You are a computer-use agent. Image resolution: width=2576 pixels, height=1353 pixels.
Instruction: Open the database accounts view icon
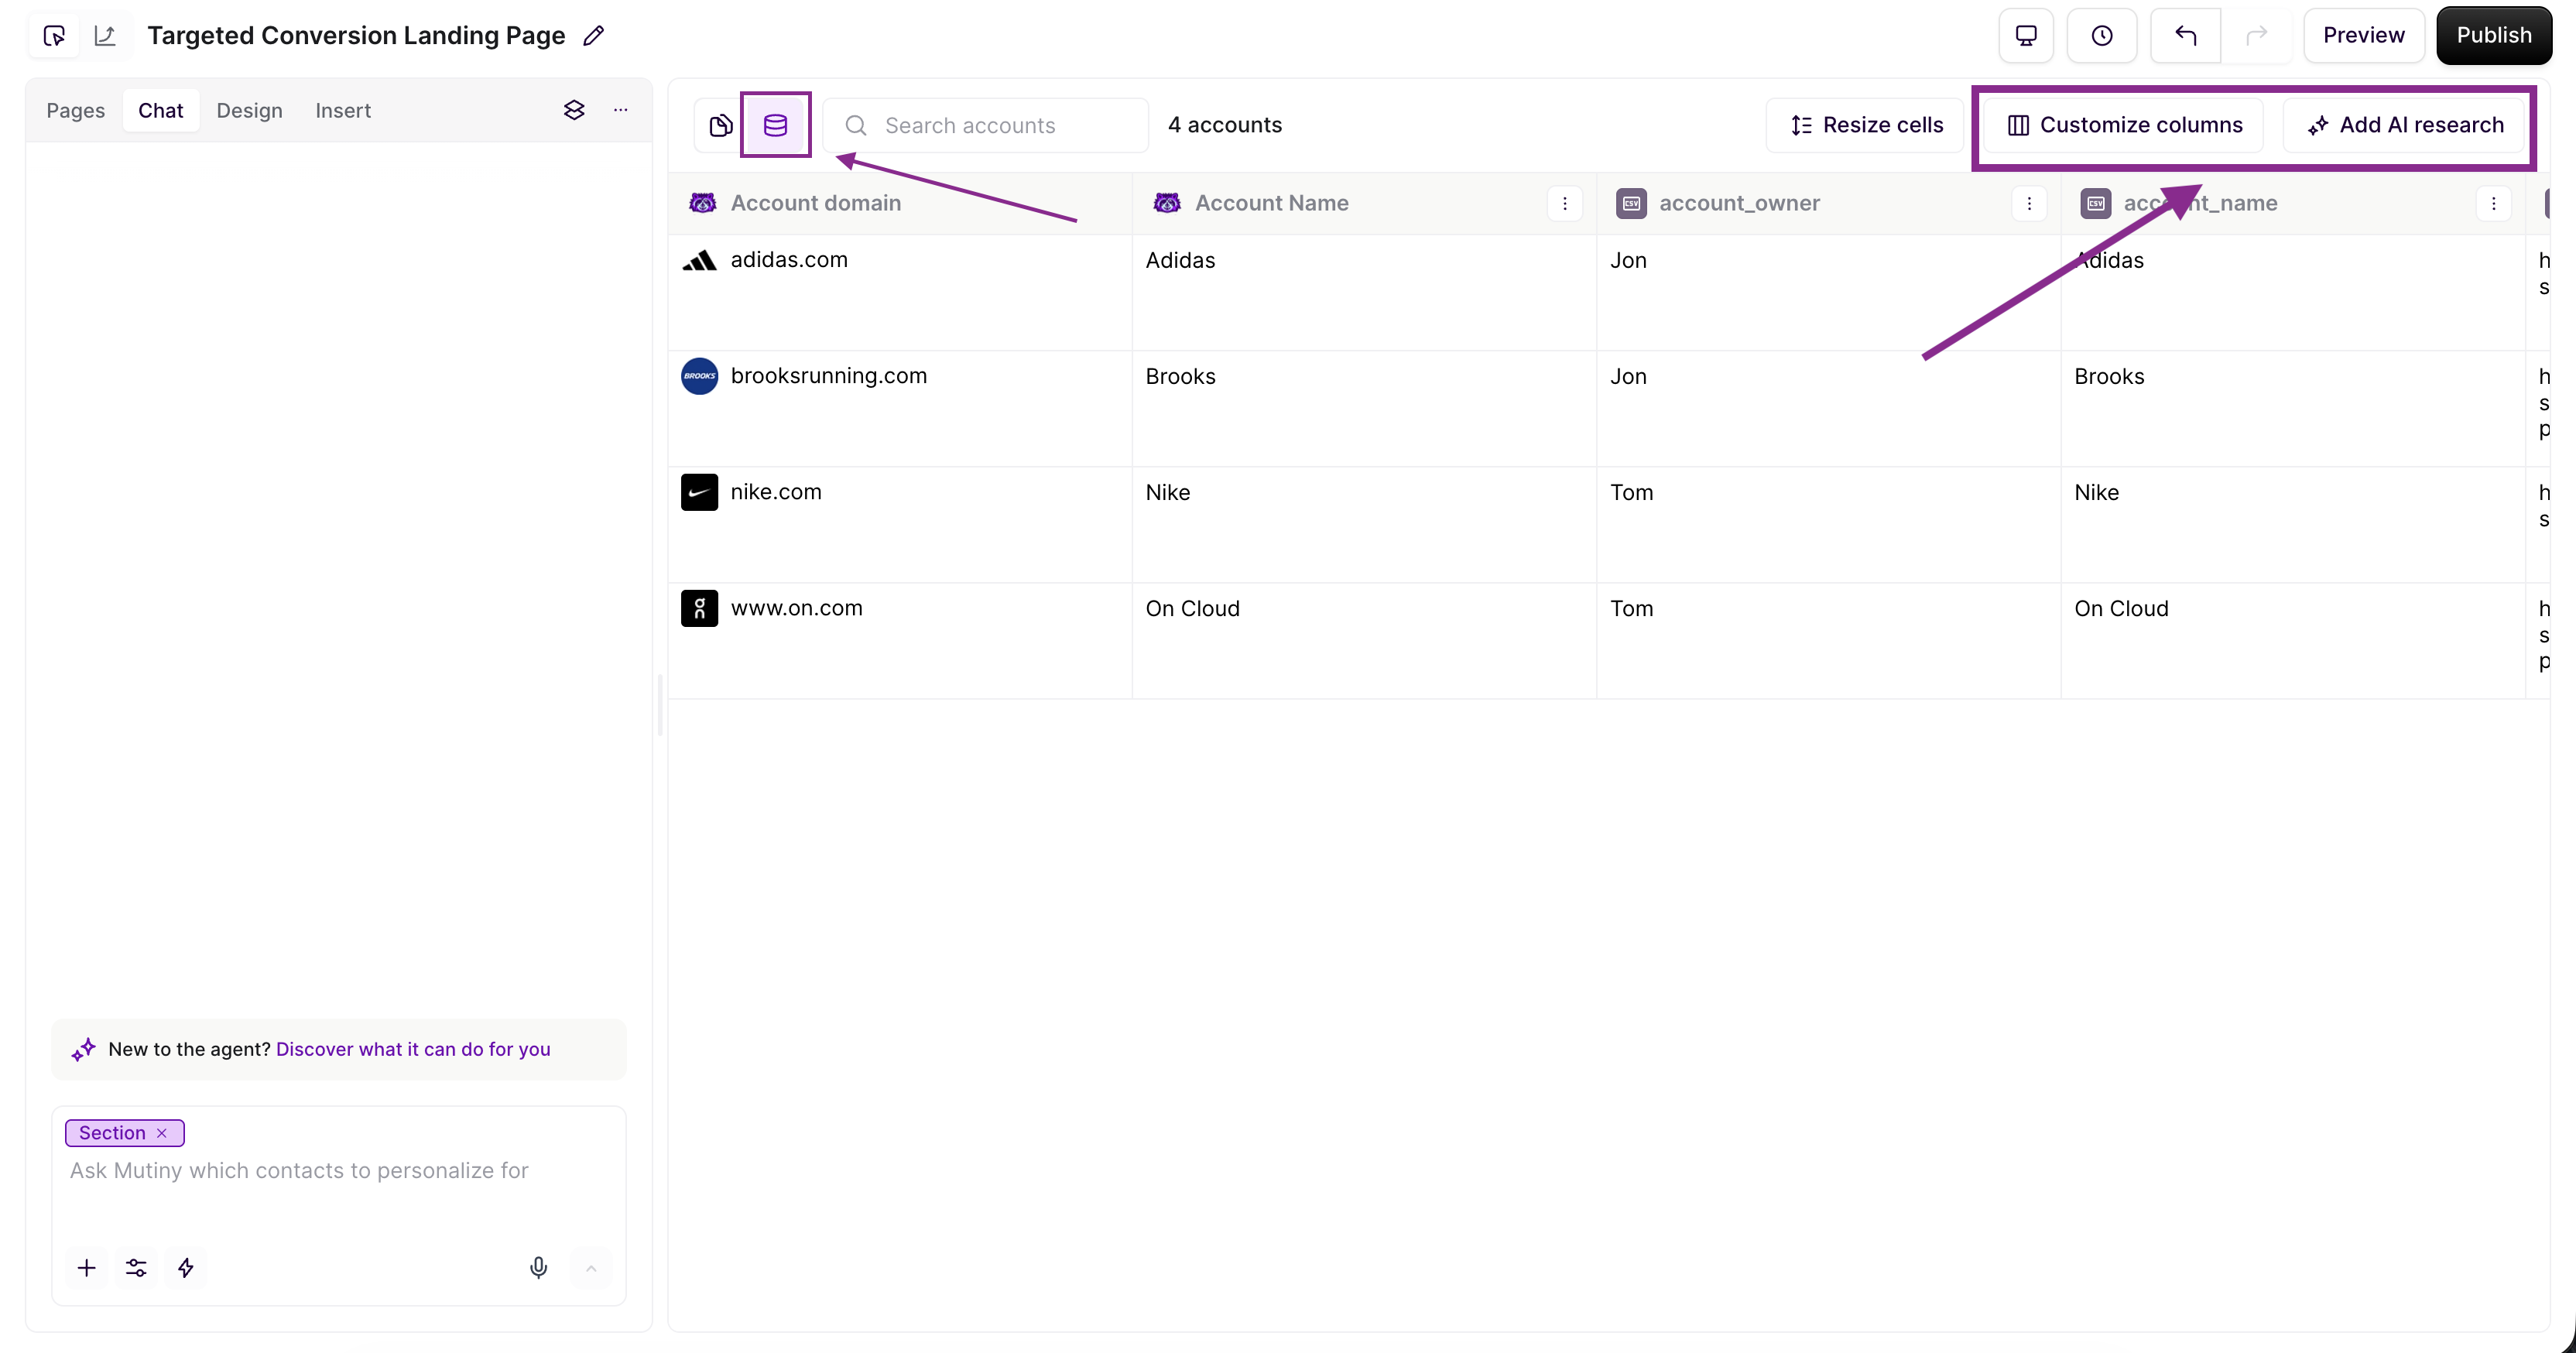pyautogui.click(x=775, y=124)
